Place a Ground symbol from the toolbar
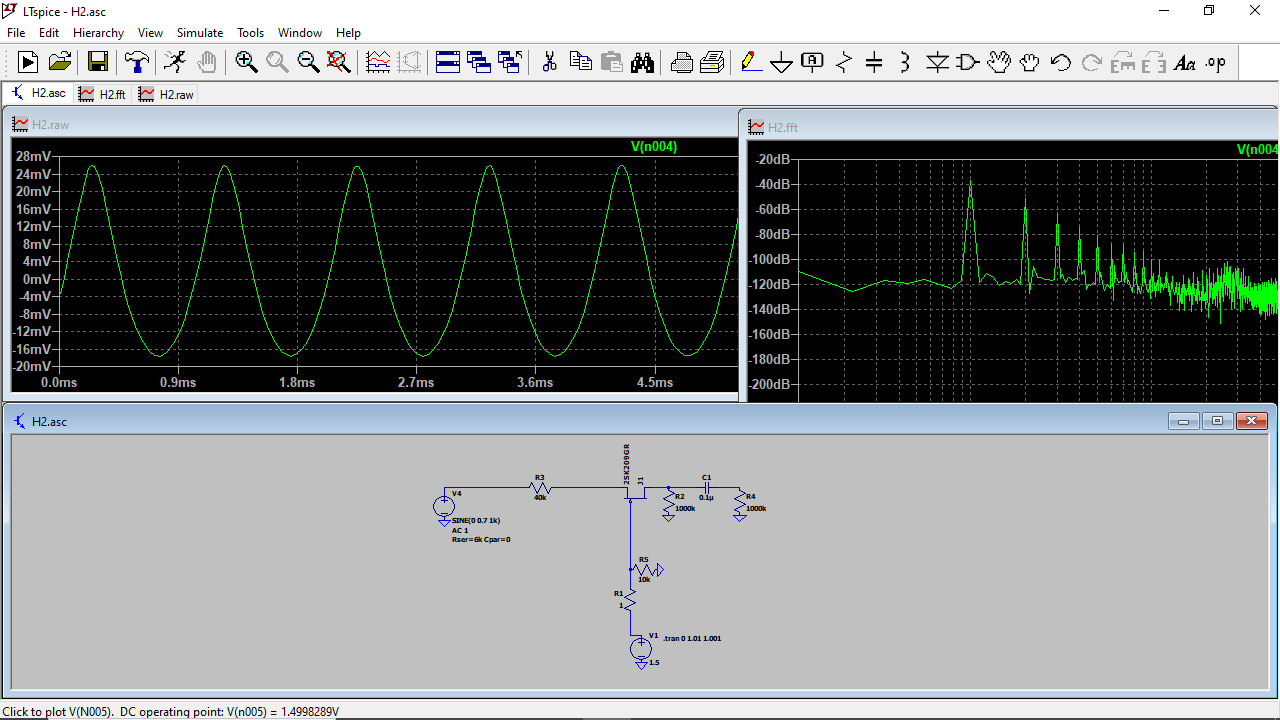The height and width of the screenshot is (720, 1280). coord(782,62)
